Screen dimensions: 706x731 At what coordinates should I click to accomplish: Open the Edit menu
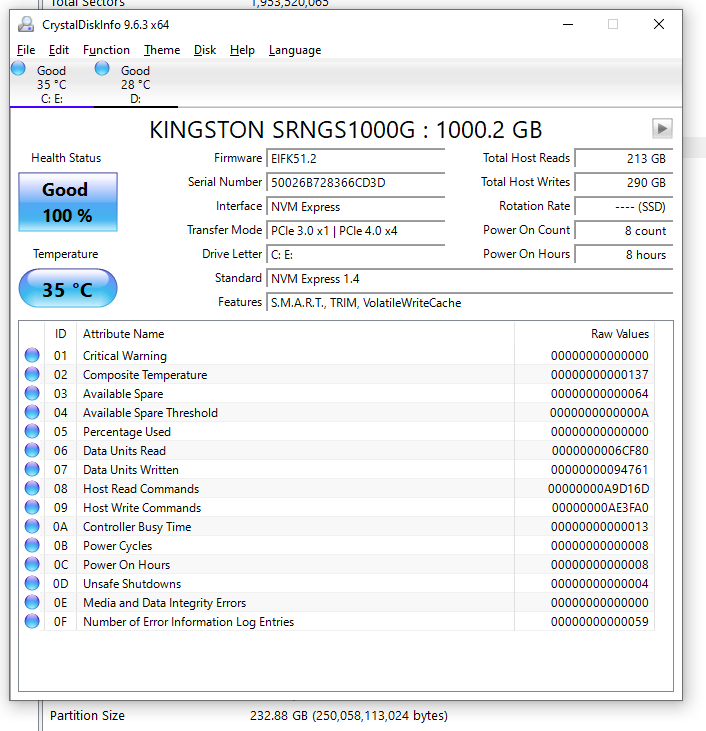[x=59, y=50]
